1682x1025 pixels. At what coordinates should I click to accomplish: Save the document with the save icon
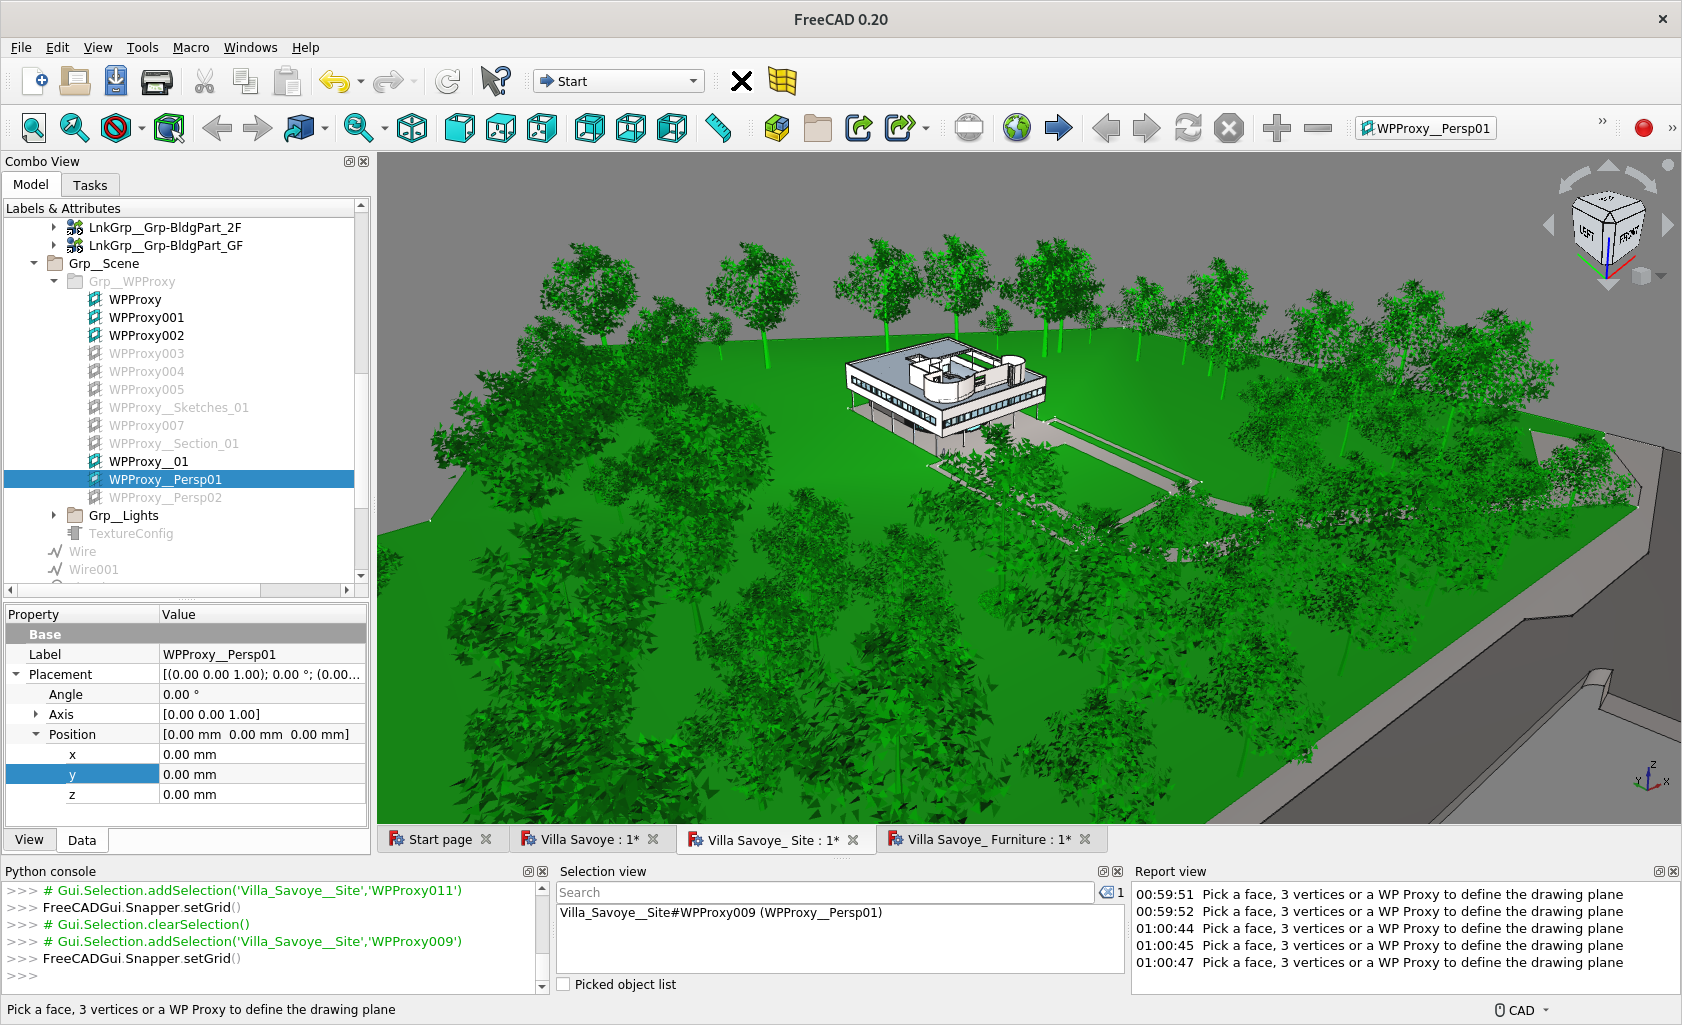click(x=116, y=81)
